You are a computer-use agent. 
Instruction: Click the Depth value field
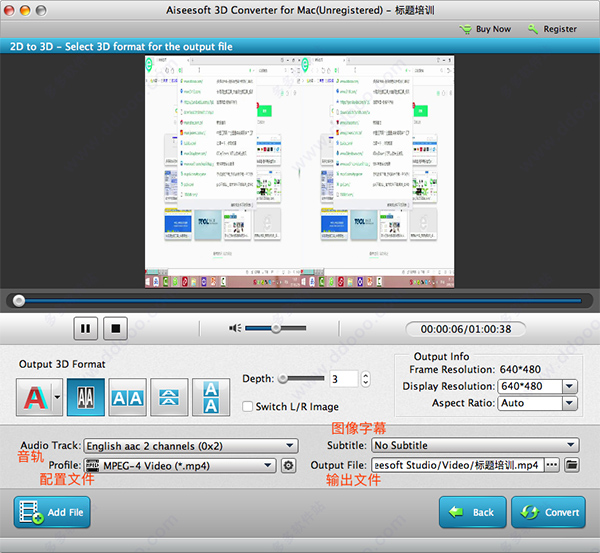click(x=344, y=379)
